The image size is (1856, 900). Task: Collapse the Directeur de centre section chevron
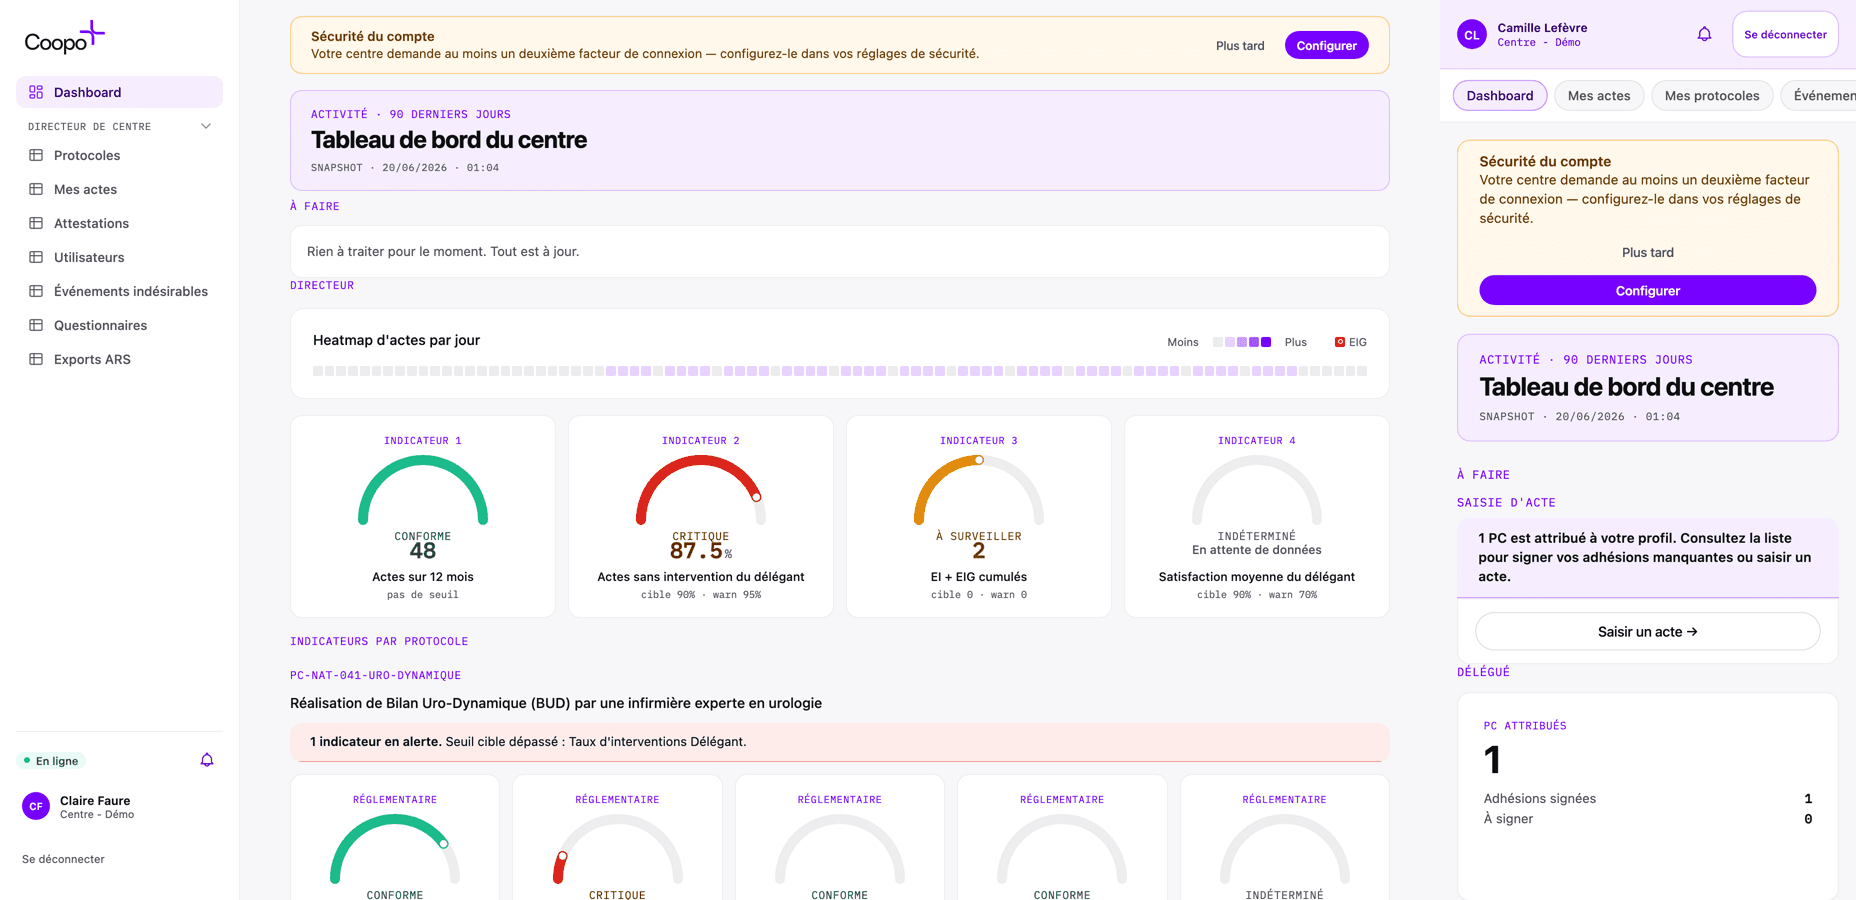click(206, 126)
